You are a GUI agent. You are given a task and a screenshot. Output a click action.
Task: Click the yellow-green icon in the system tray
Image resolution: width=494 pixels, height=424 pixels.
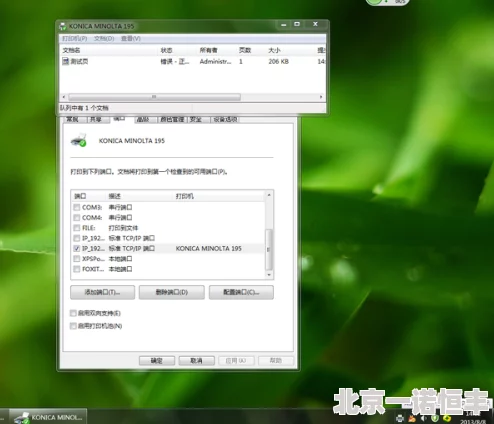click(447, 418)
